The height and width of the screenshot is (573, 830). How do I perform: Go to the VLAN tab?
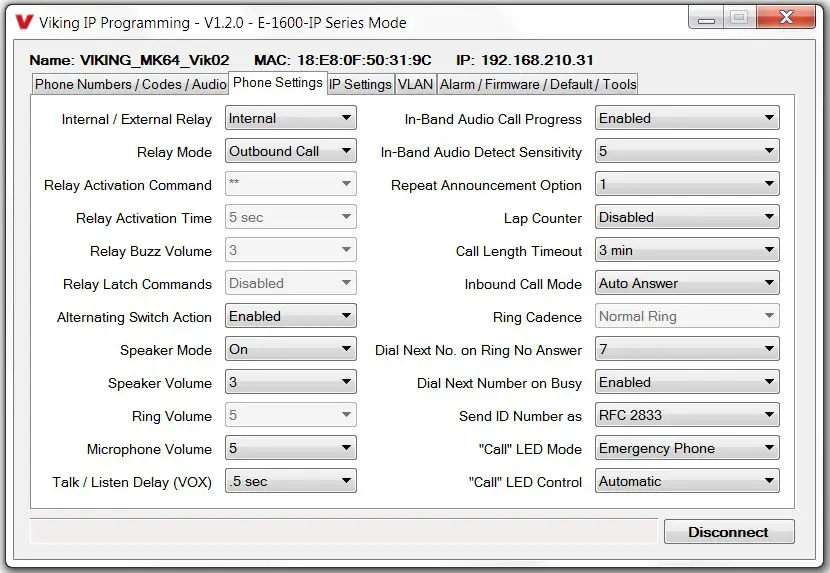(x=416, y=84)
